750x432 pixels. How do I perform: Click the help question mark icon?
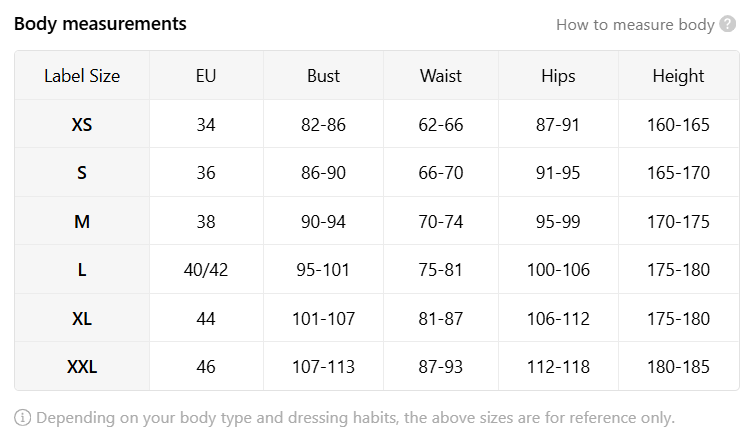pos(728,23)
